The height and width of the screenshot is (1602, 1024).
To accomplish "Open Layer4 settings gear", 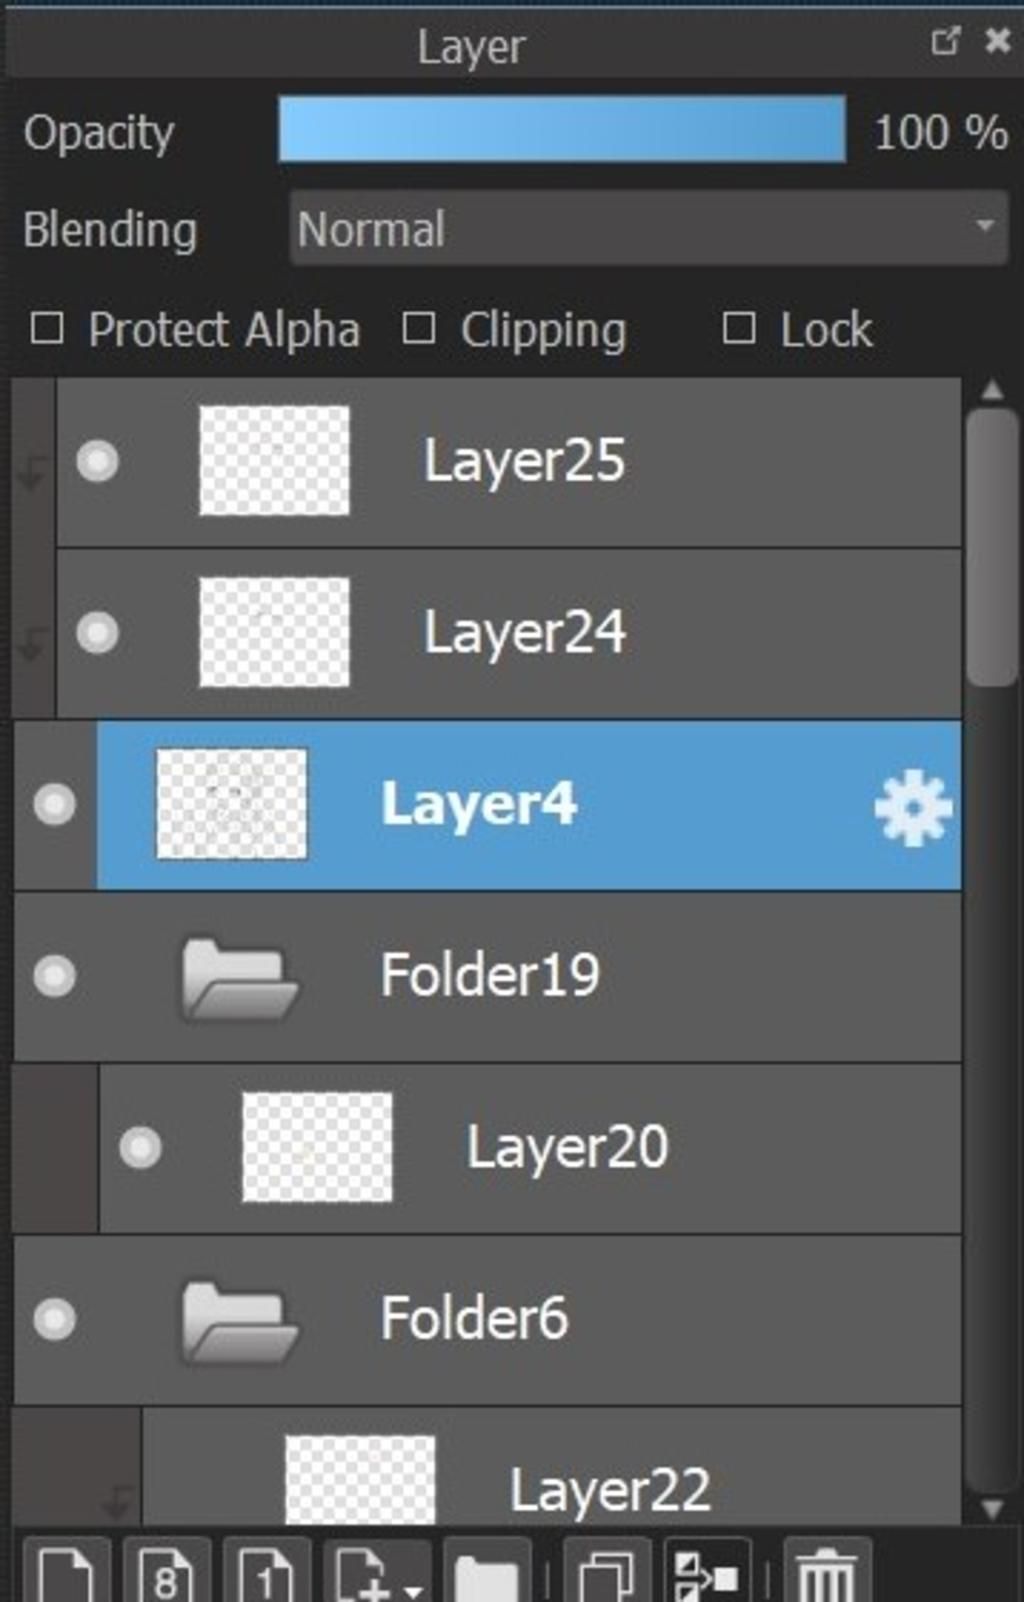I will click(913, 807).
